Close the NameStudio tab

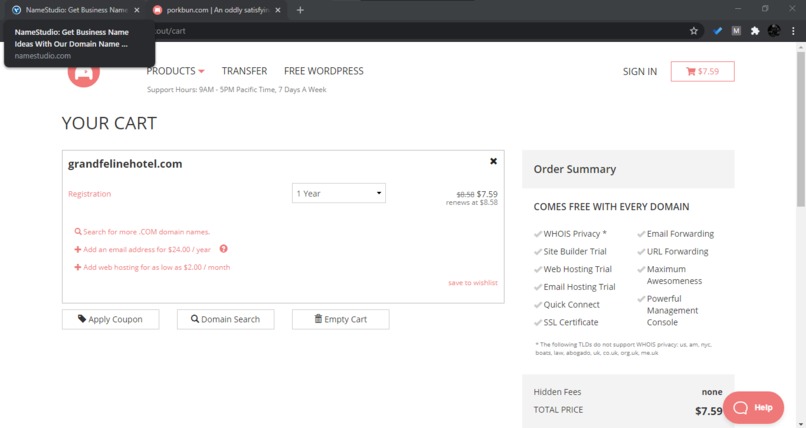click(x=137, y=10)
